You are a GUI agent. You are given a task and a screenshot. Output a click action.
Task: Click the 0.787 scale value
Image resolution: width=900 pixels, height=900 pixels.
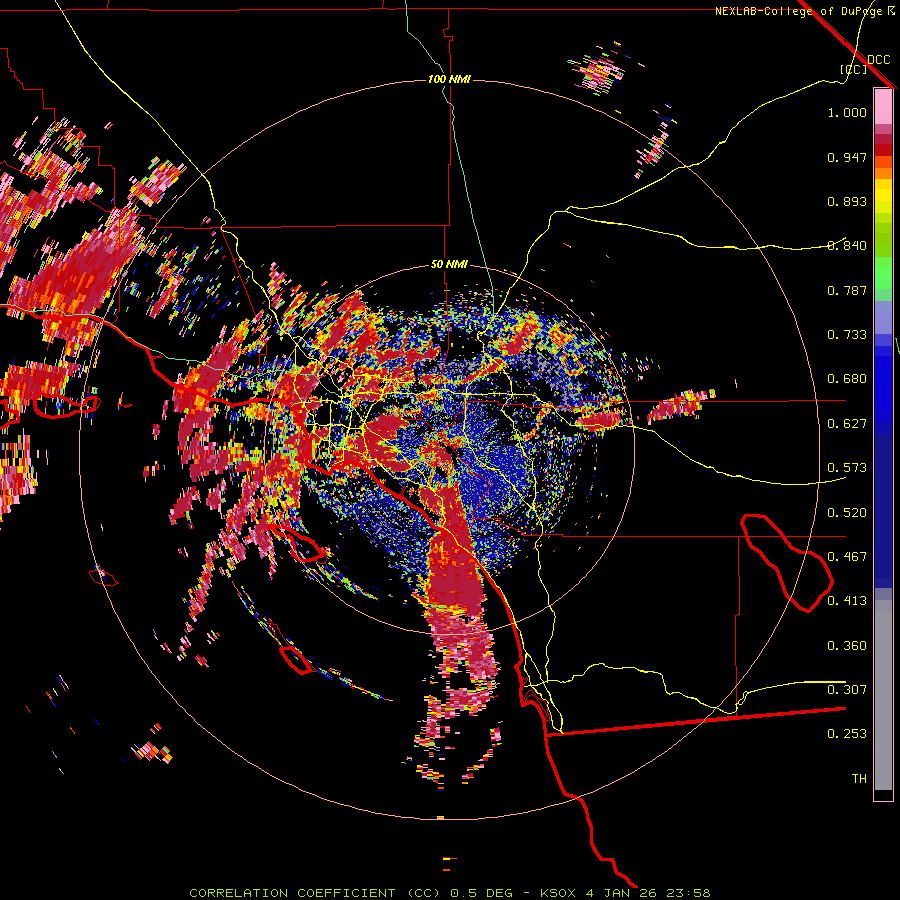847,290
